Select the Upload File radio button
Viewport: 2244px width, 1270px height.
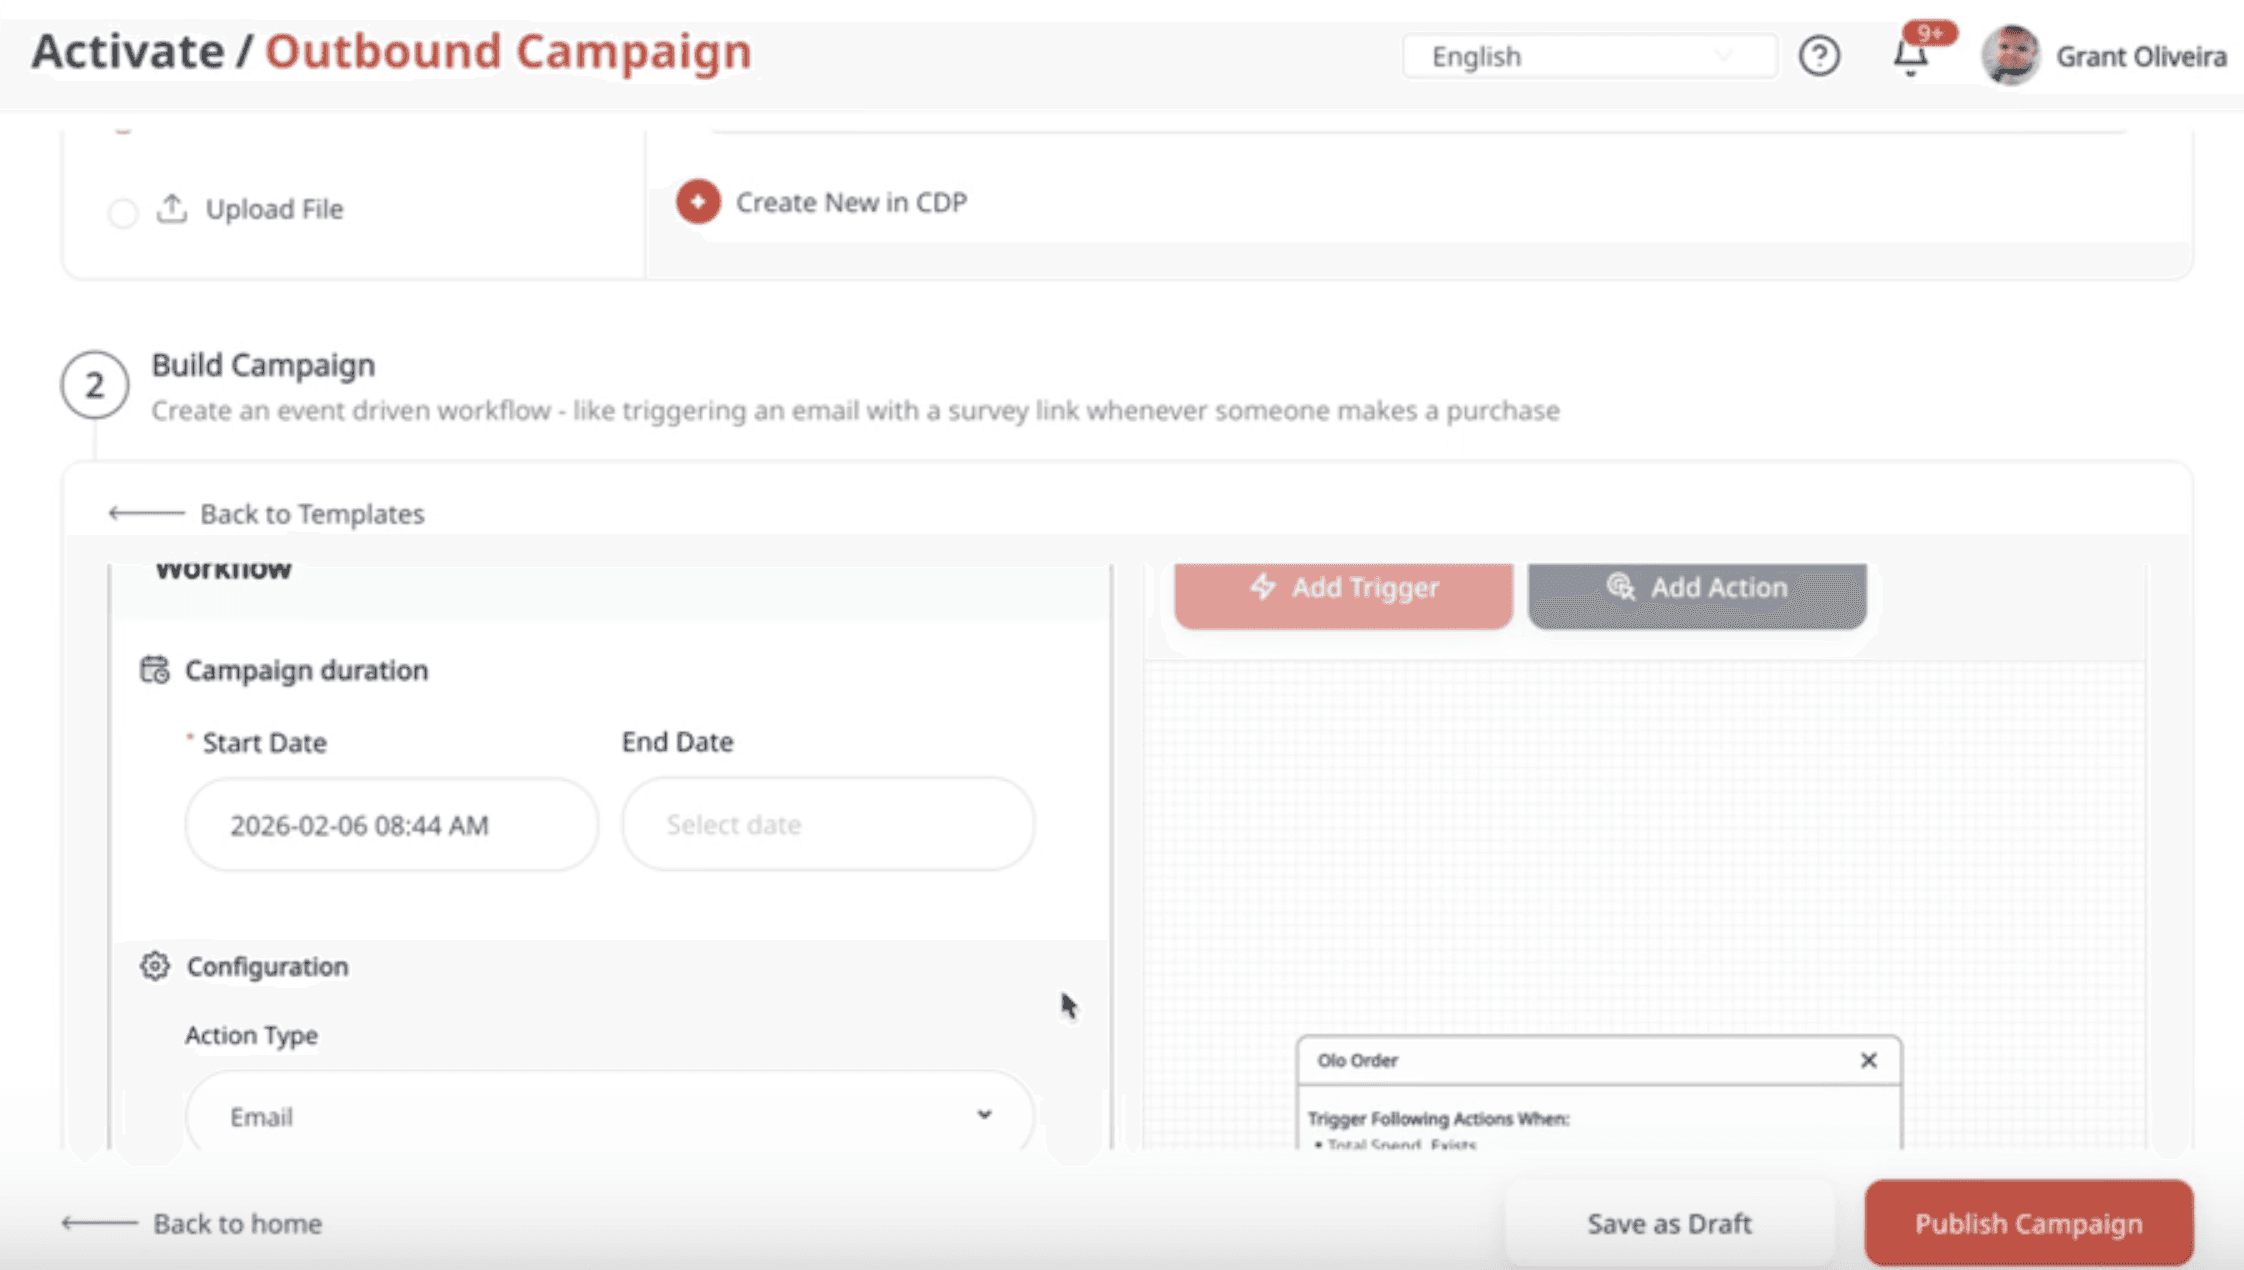coord(123,212)
